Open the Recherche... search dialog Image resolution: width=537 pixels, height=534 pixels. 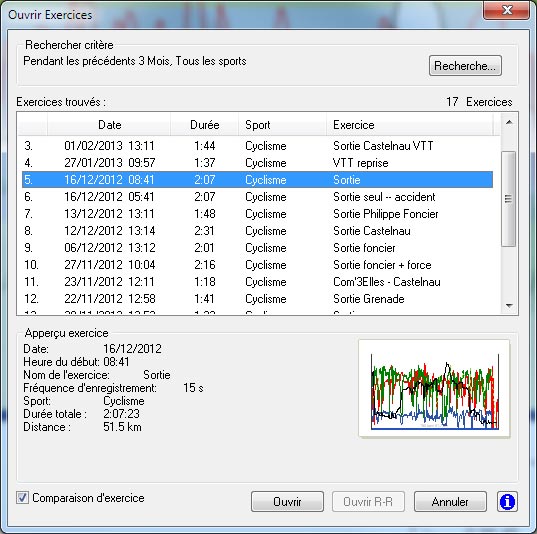pos(465,65)
